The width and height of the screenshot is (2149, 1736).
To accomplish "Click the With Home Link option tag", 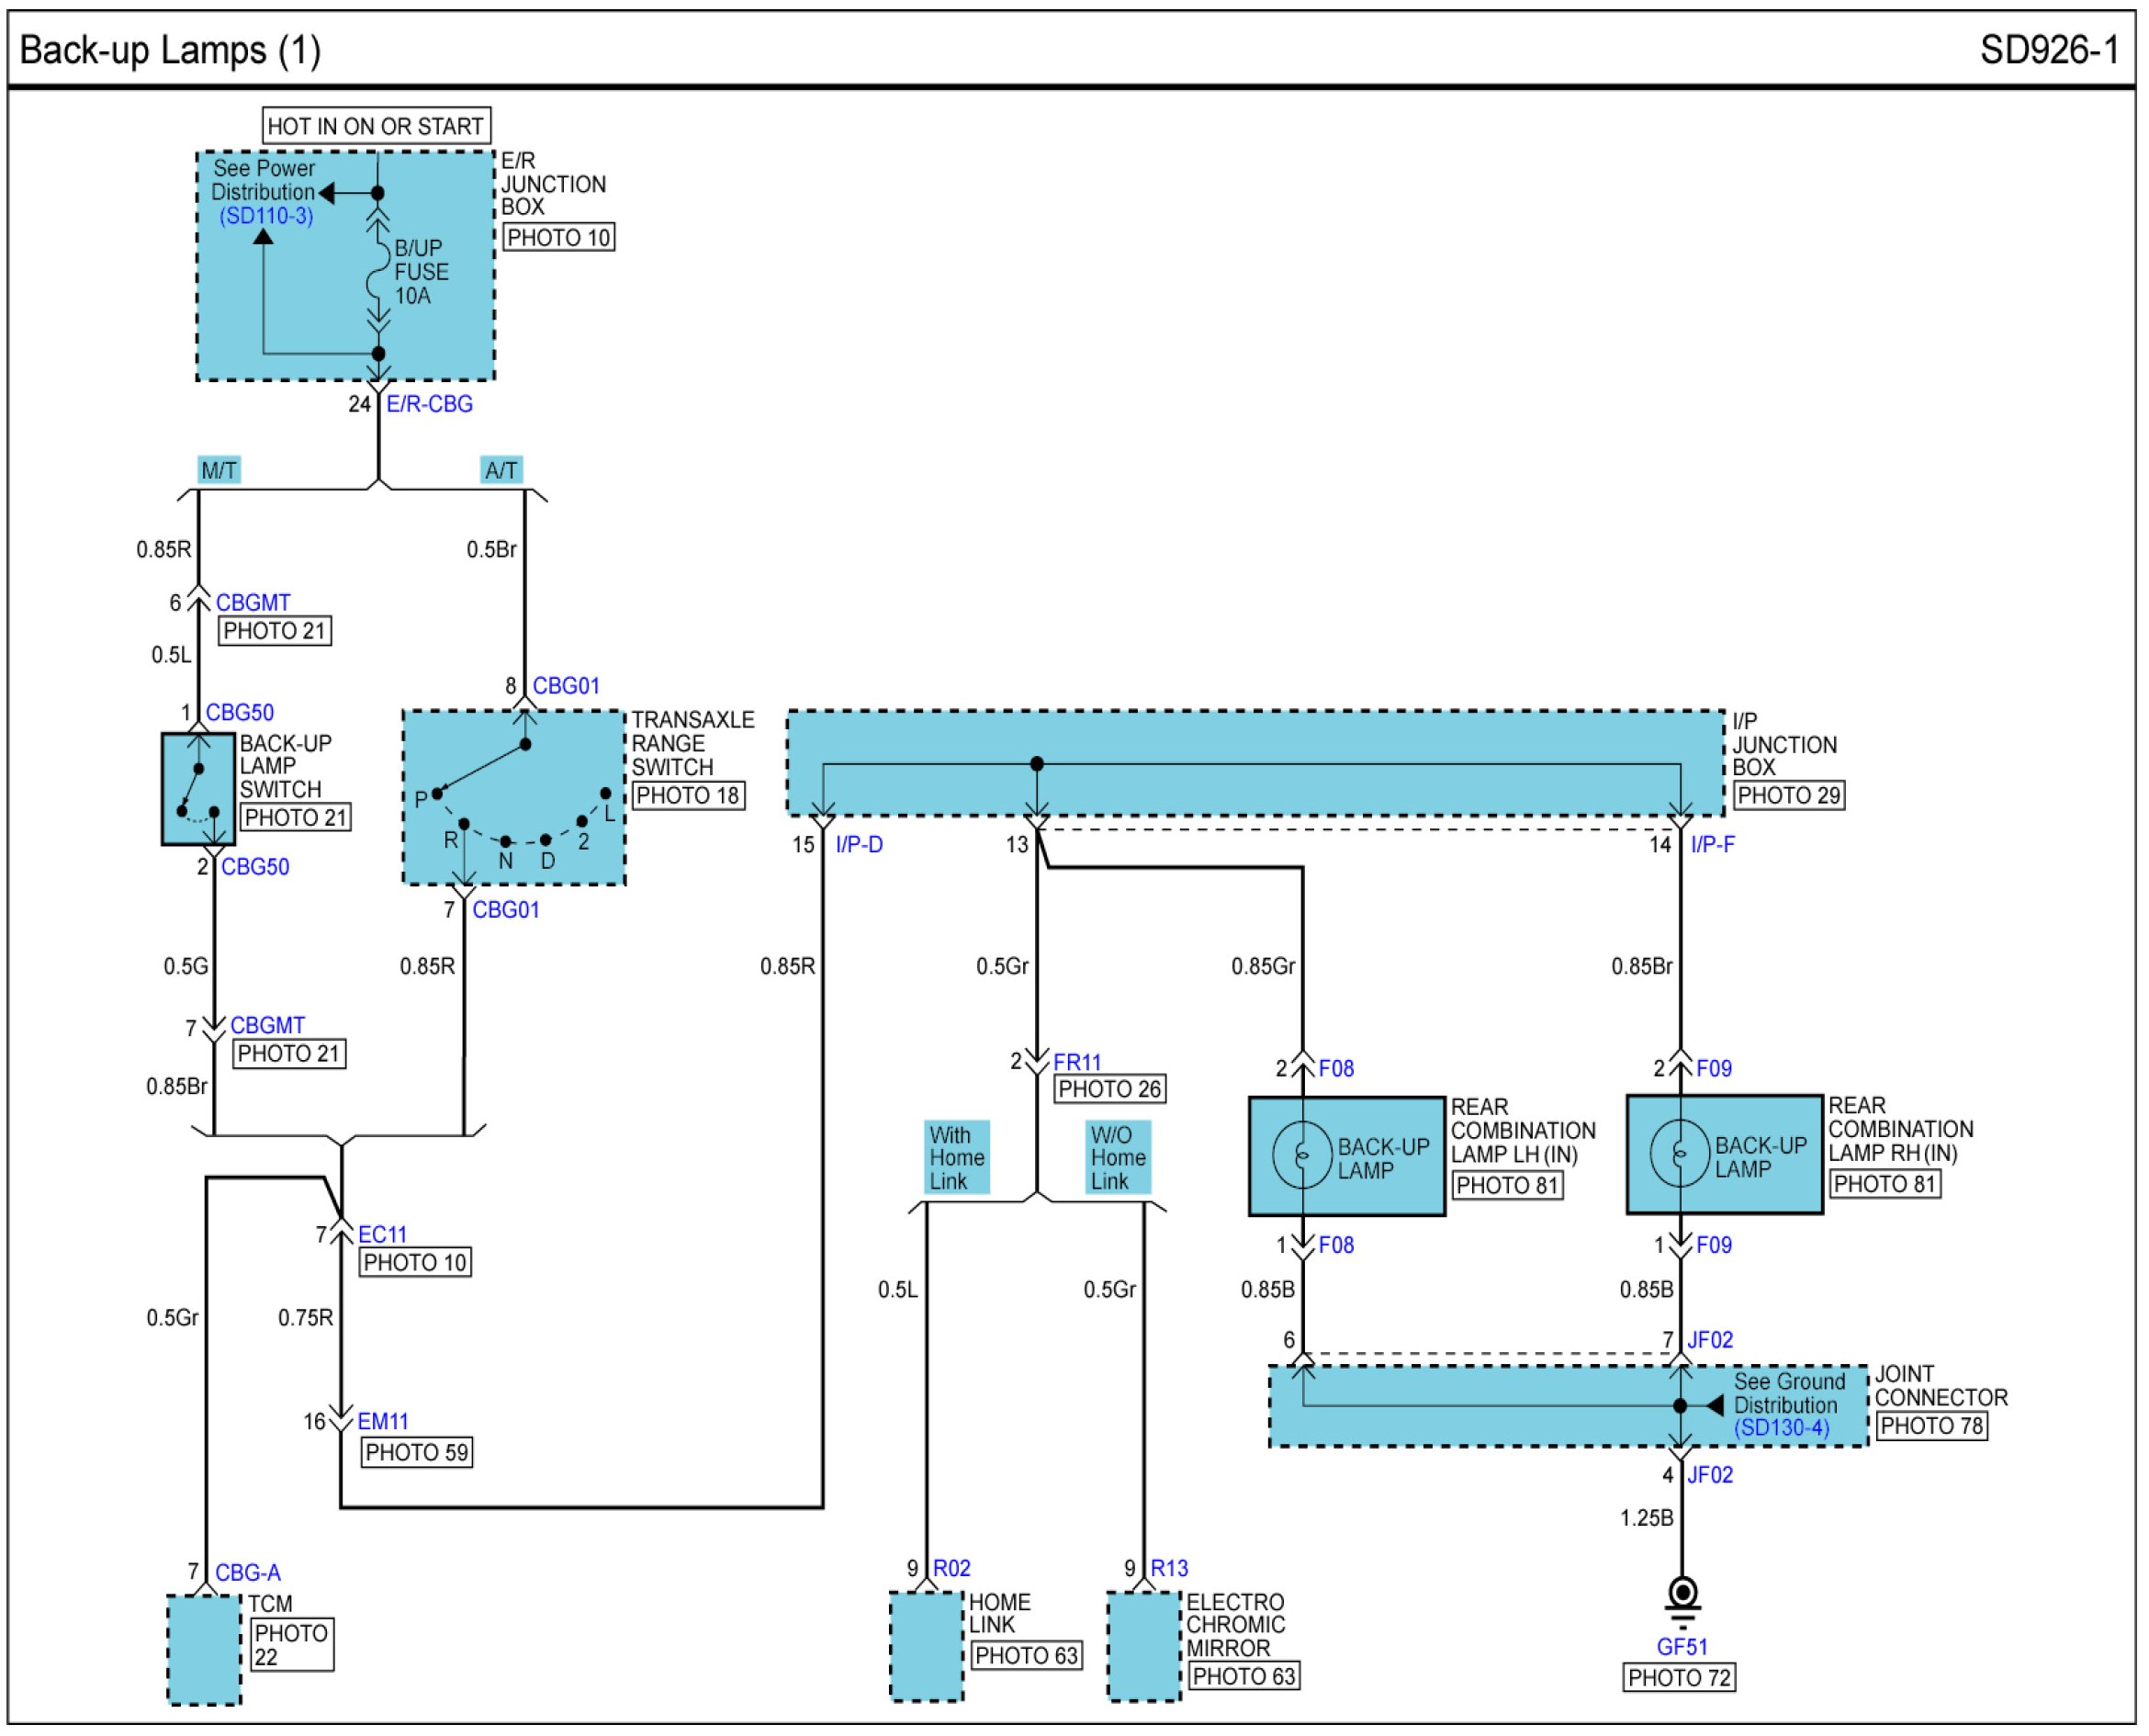I will pos(956,1157).
